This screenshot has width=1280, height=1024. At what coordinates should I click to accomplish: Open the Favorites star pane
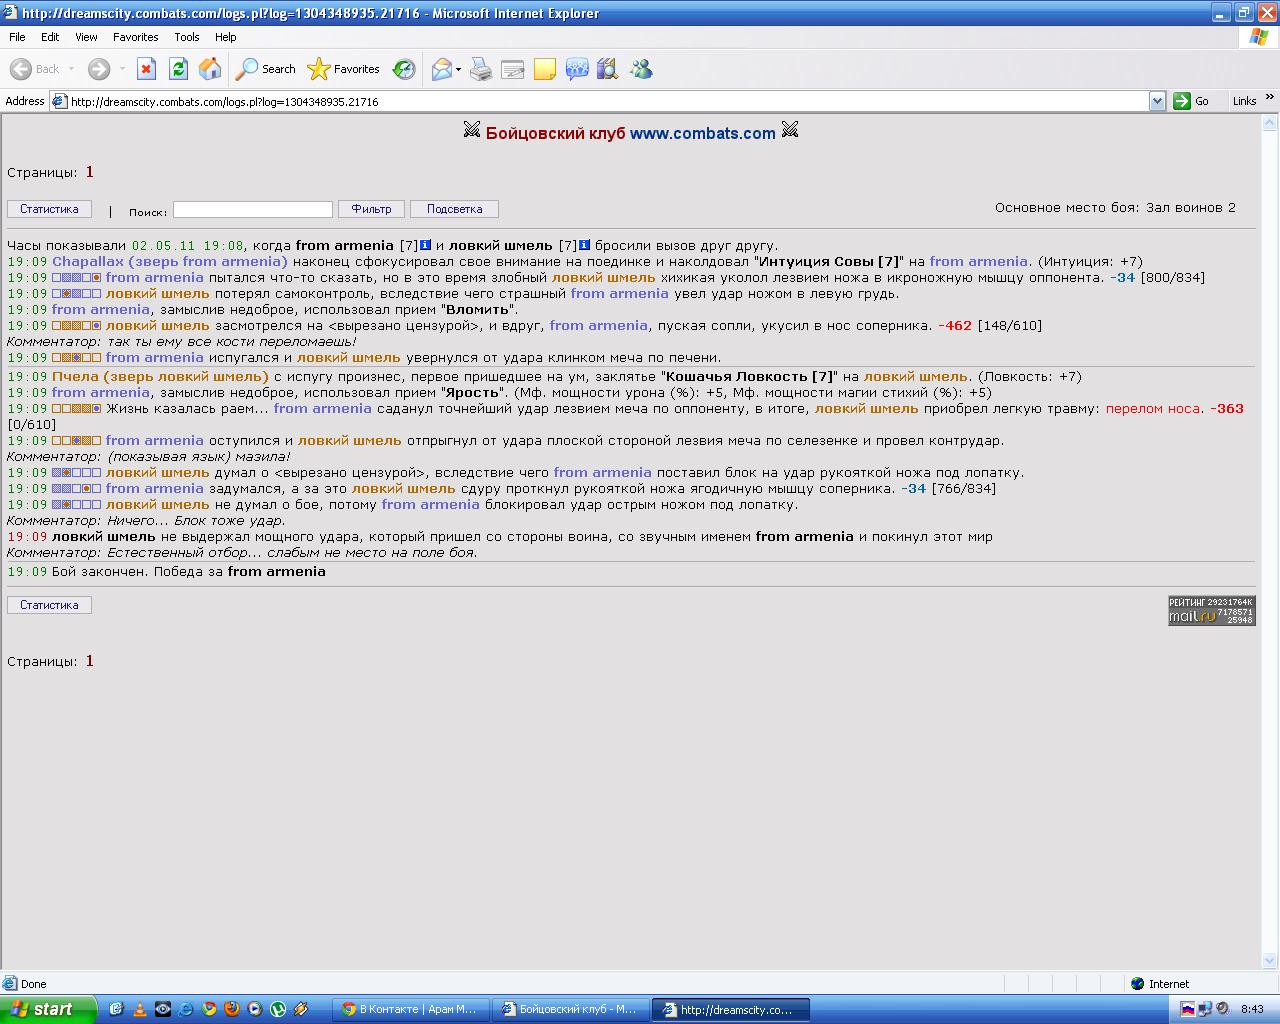pyautogui.click(x=343, y=69)
